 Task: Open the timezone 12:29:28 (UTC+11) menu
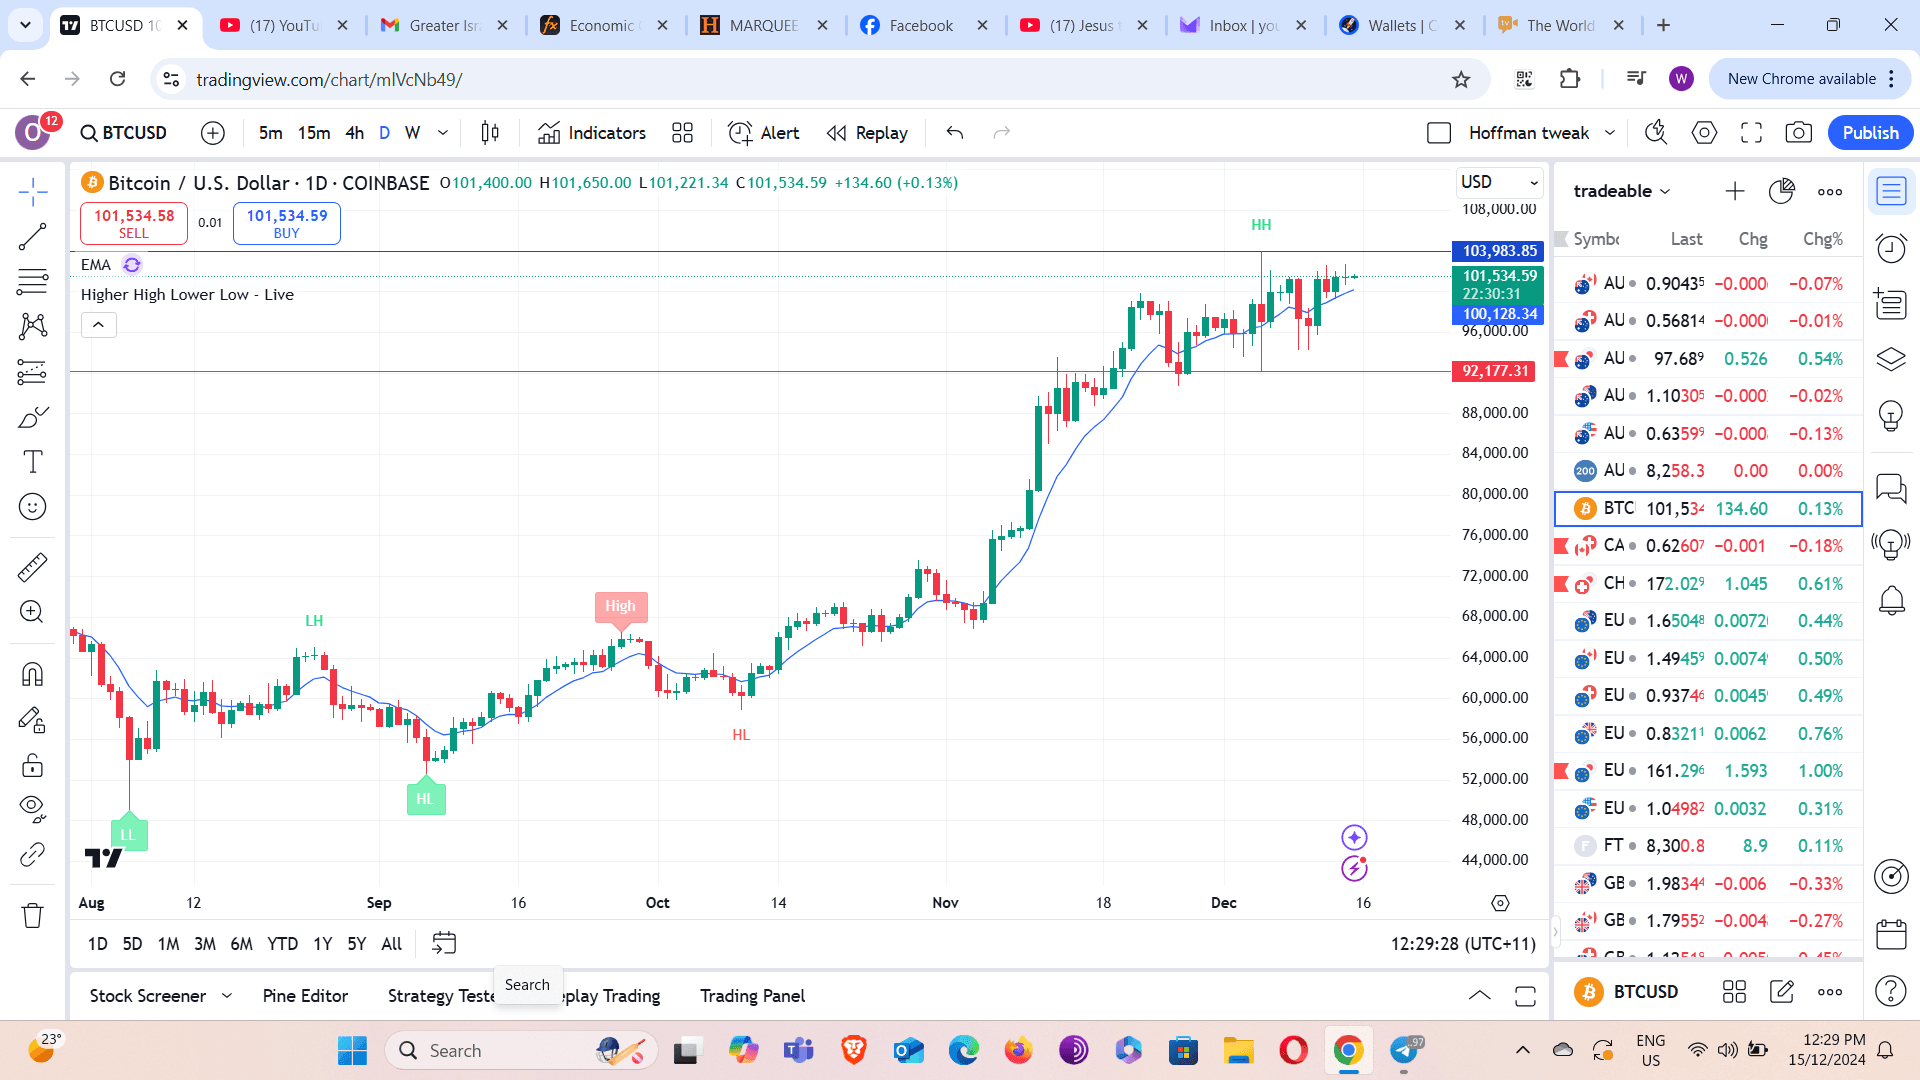[1463, 944]
